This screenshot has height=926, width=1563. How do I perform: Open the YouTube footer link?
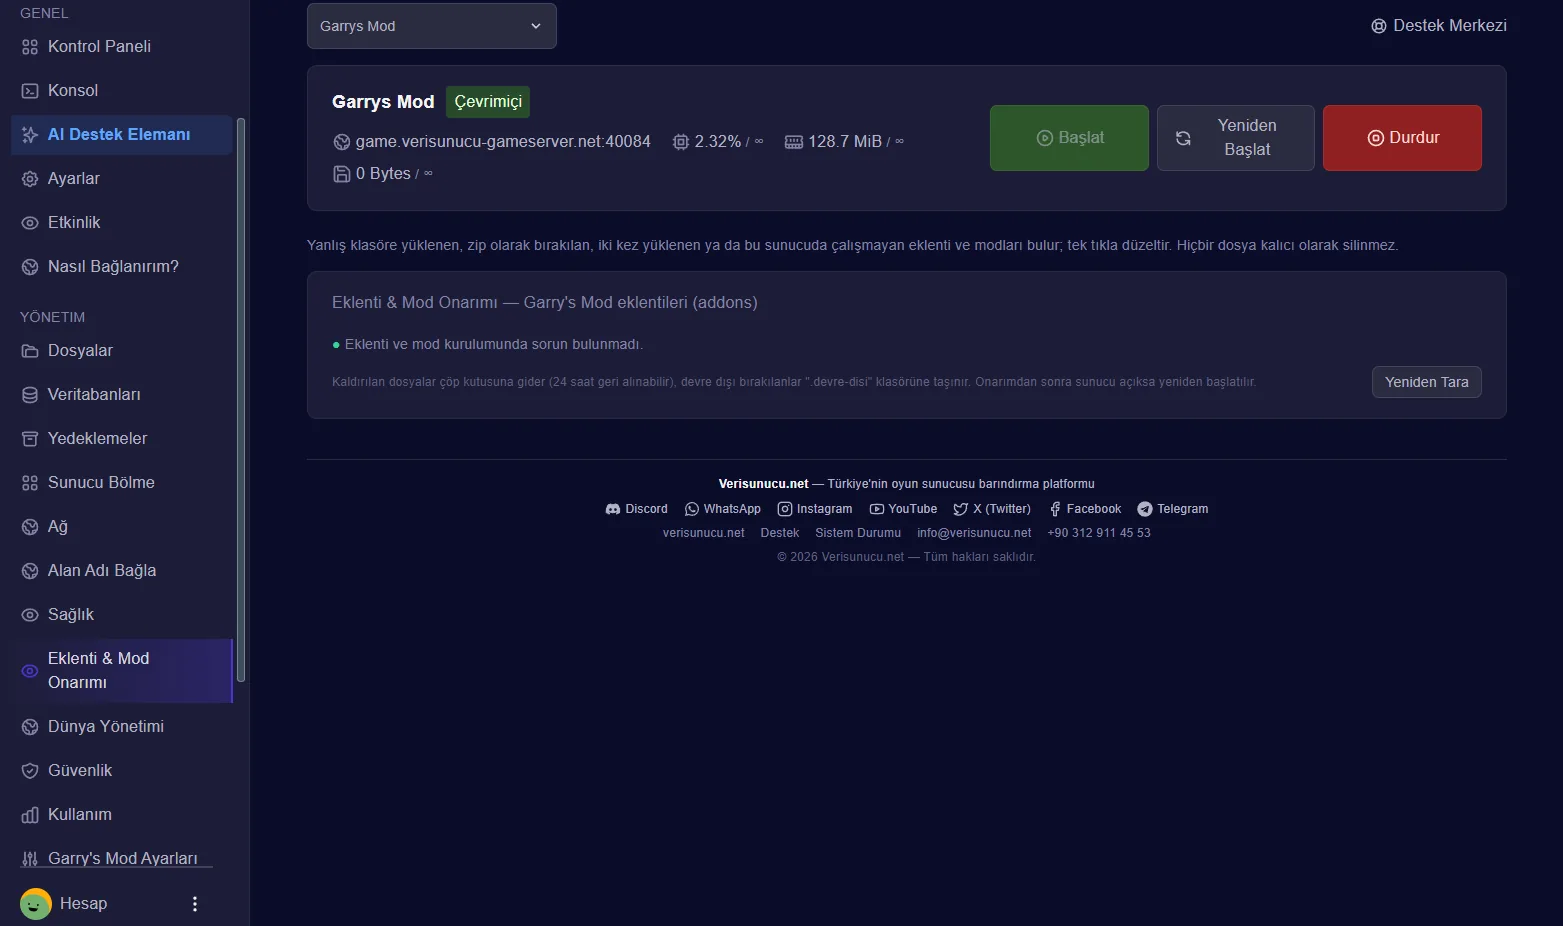[903, 509]
